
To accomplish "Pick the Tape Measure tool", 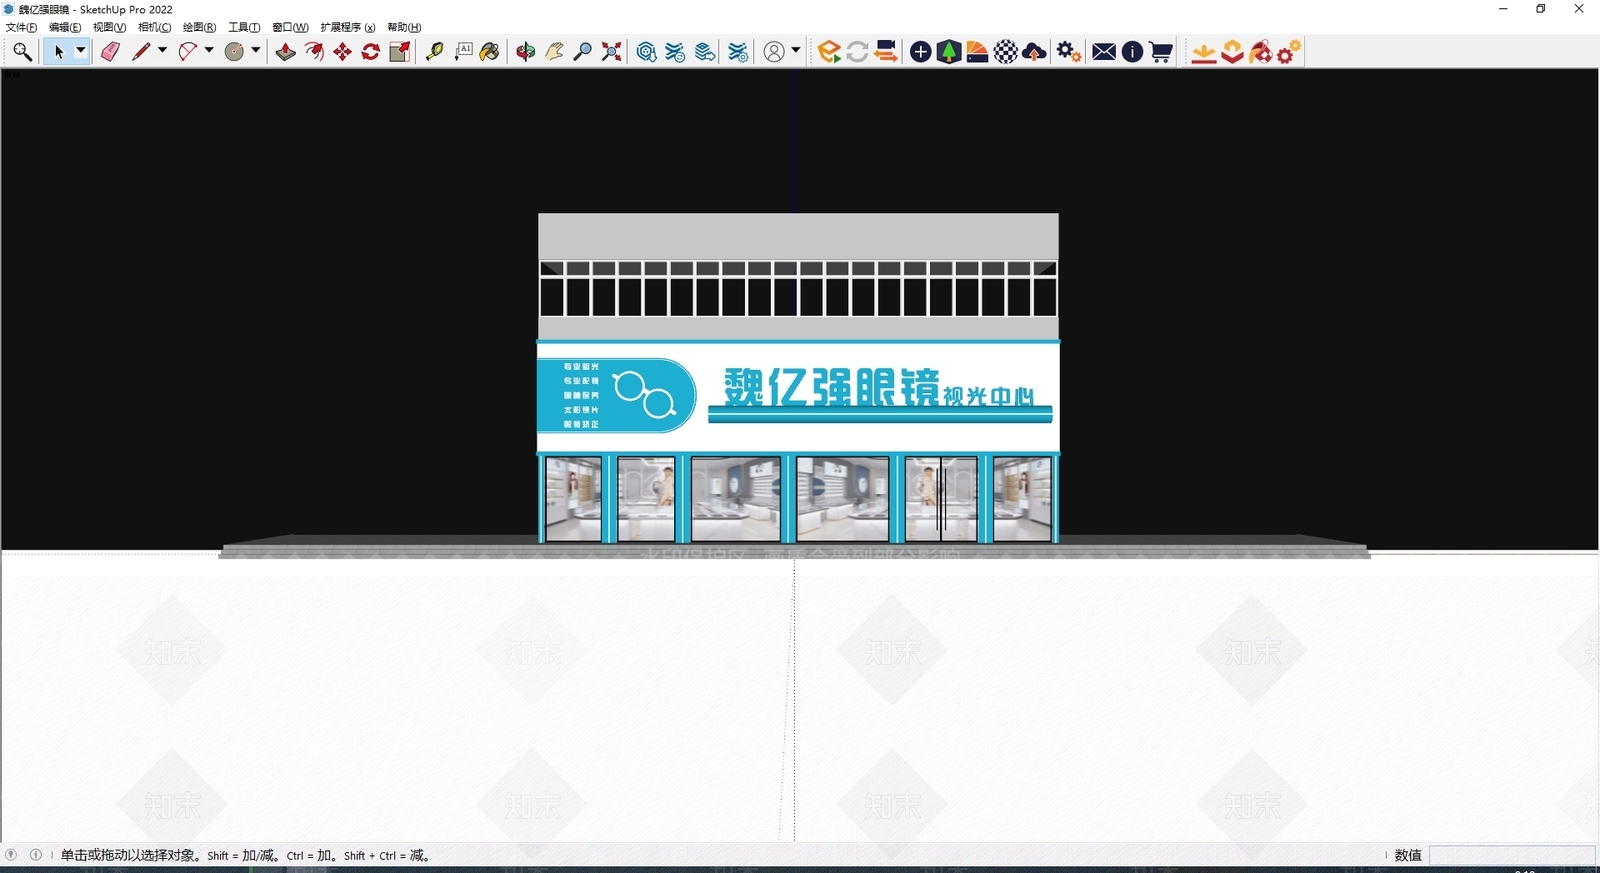I will tap(435, 52).
